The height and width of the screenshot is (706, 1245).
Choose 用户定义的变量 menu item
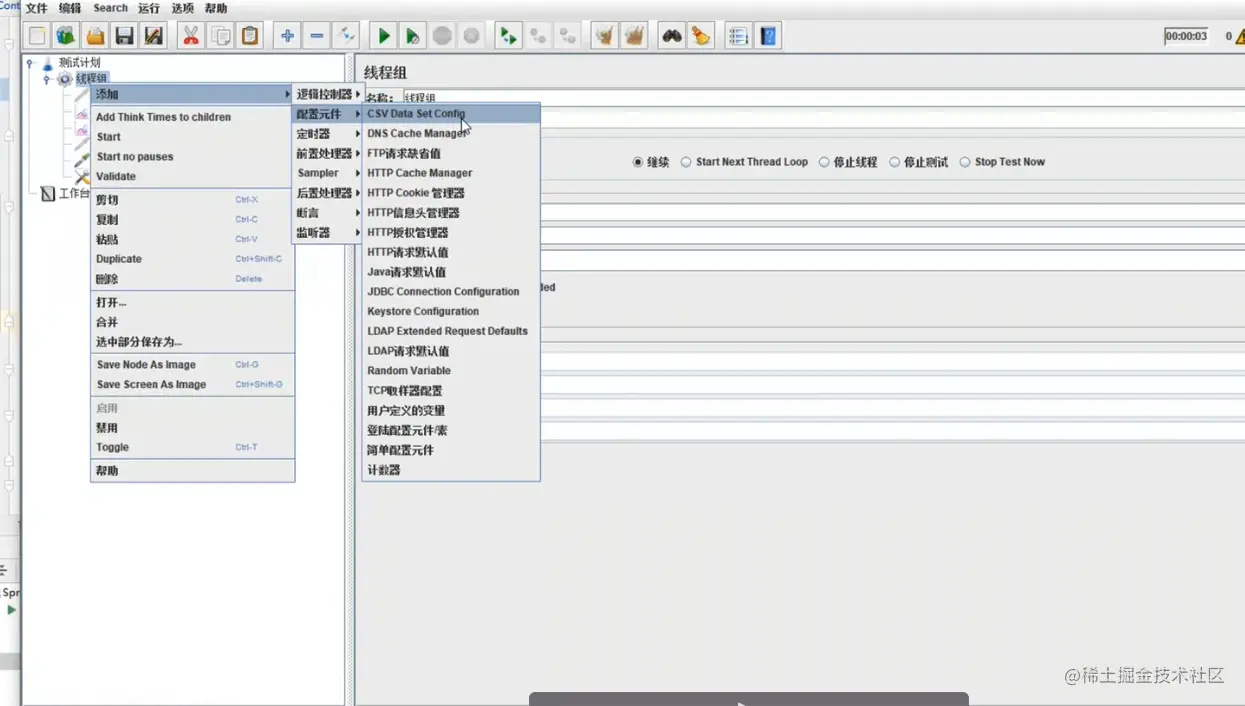451,411
